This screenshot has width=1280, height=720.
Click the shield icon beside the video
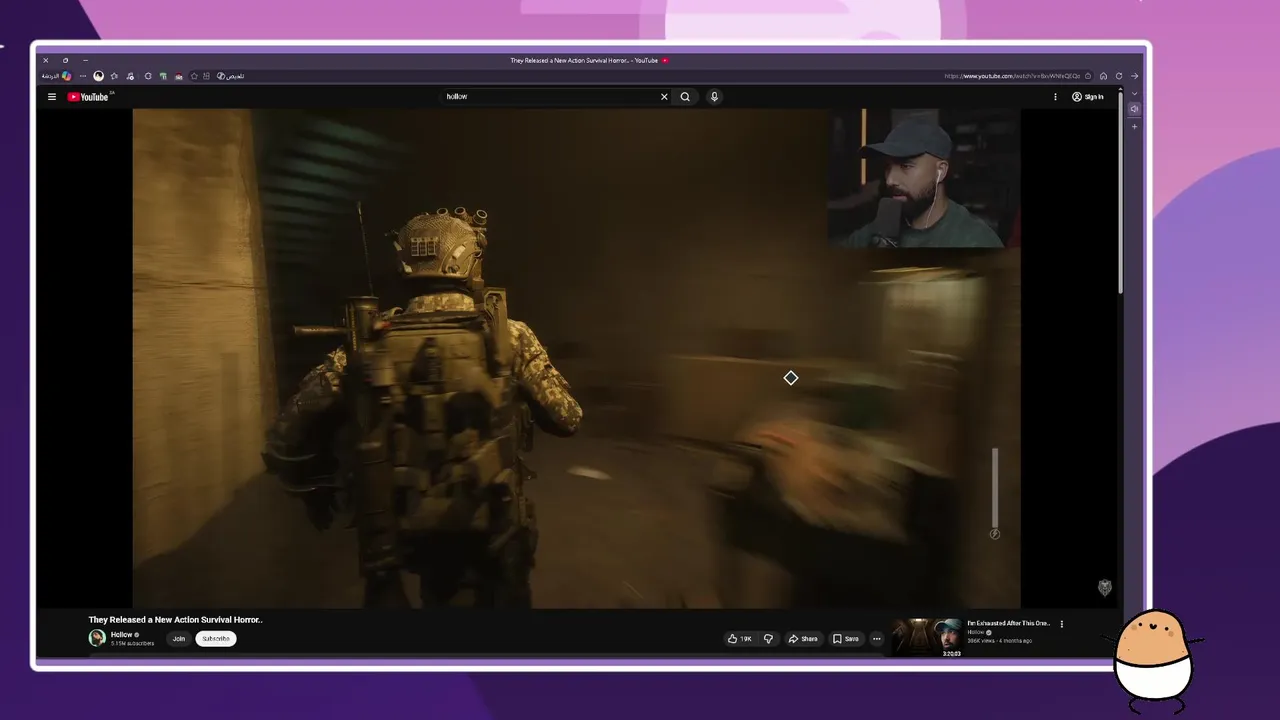point(1105,588)
